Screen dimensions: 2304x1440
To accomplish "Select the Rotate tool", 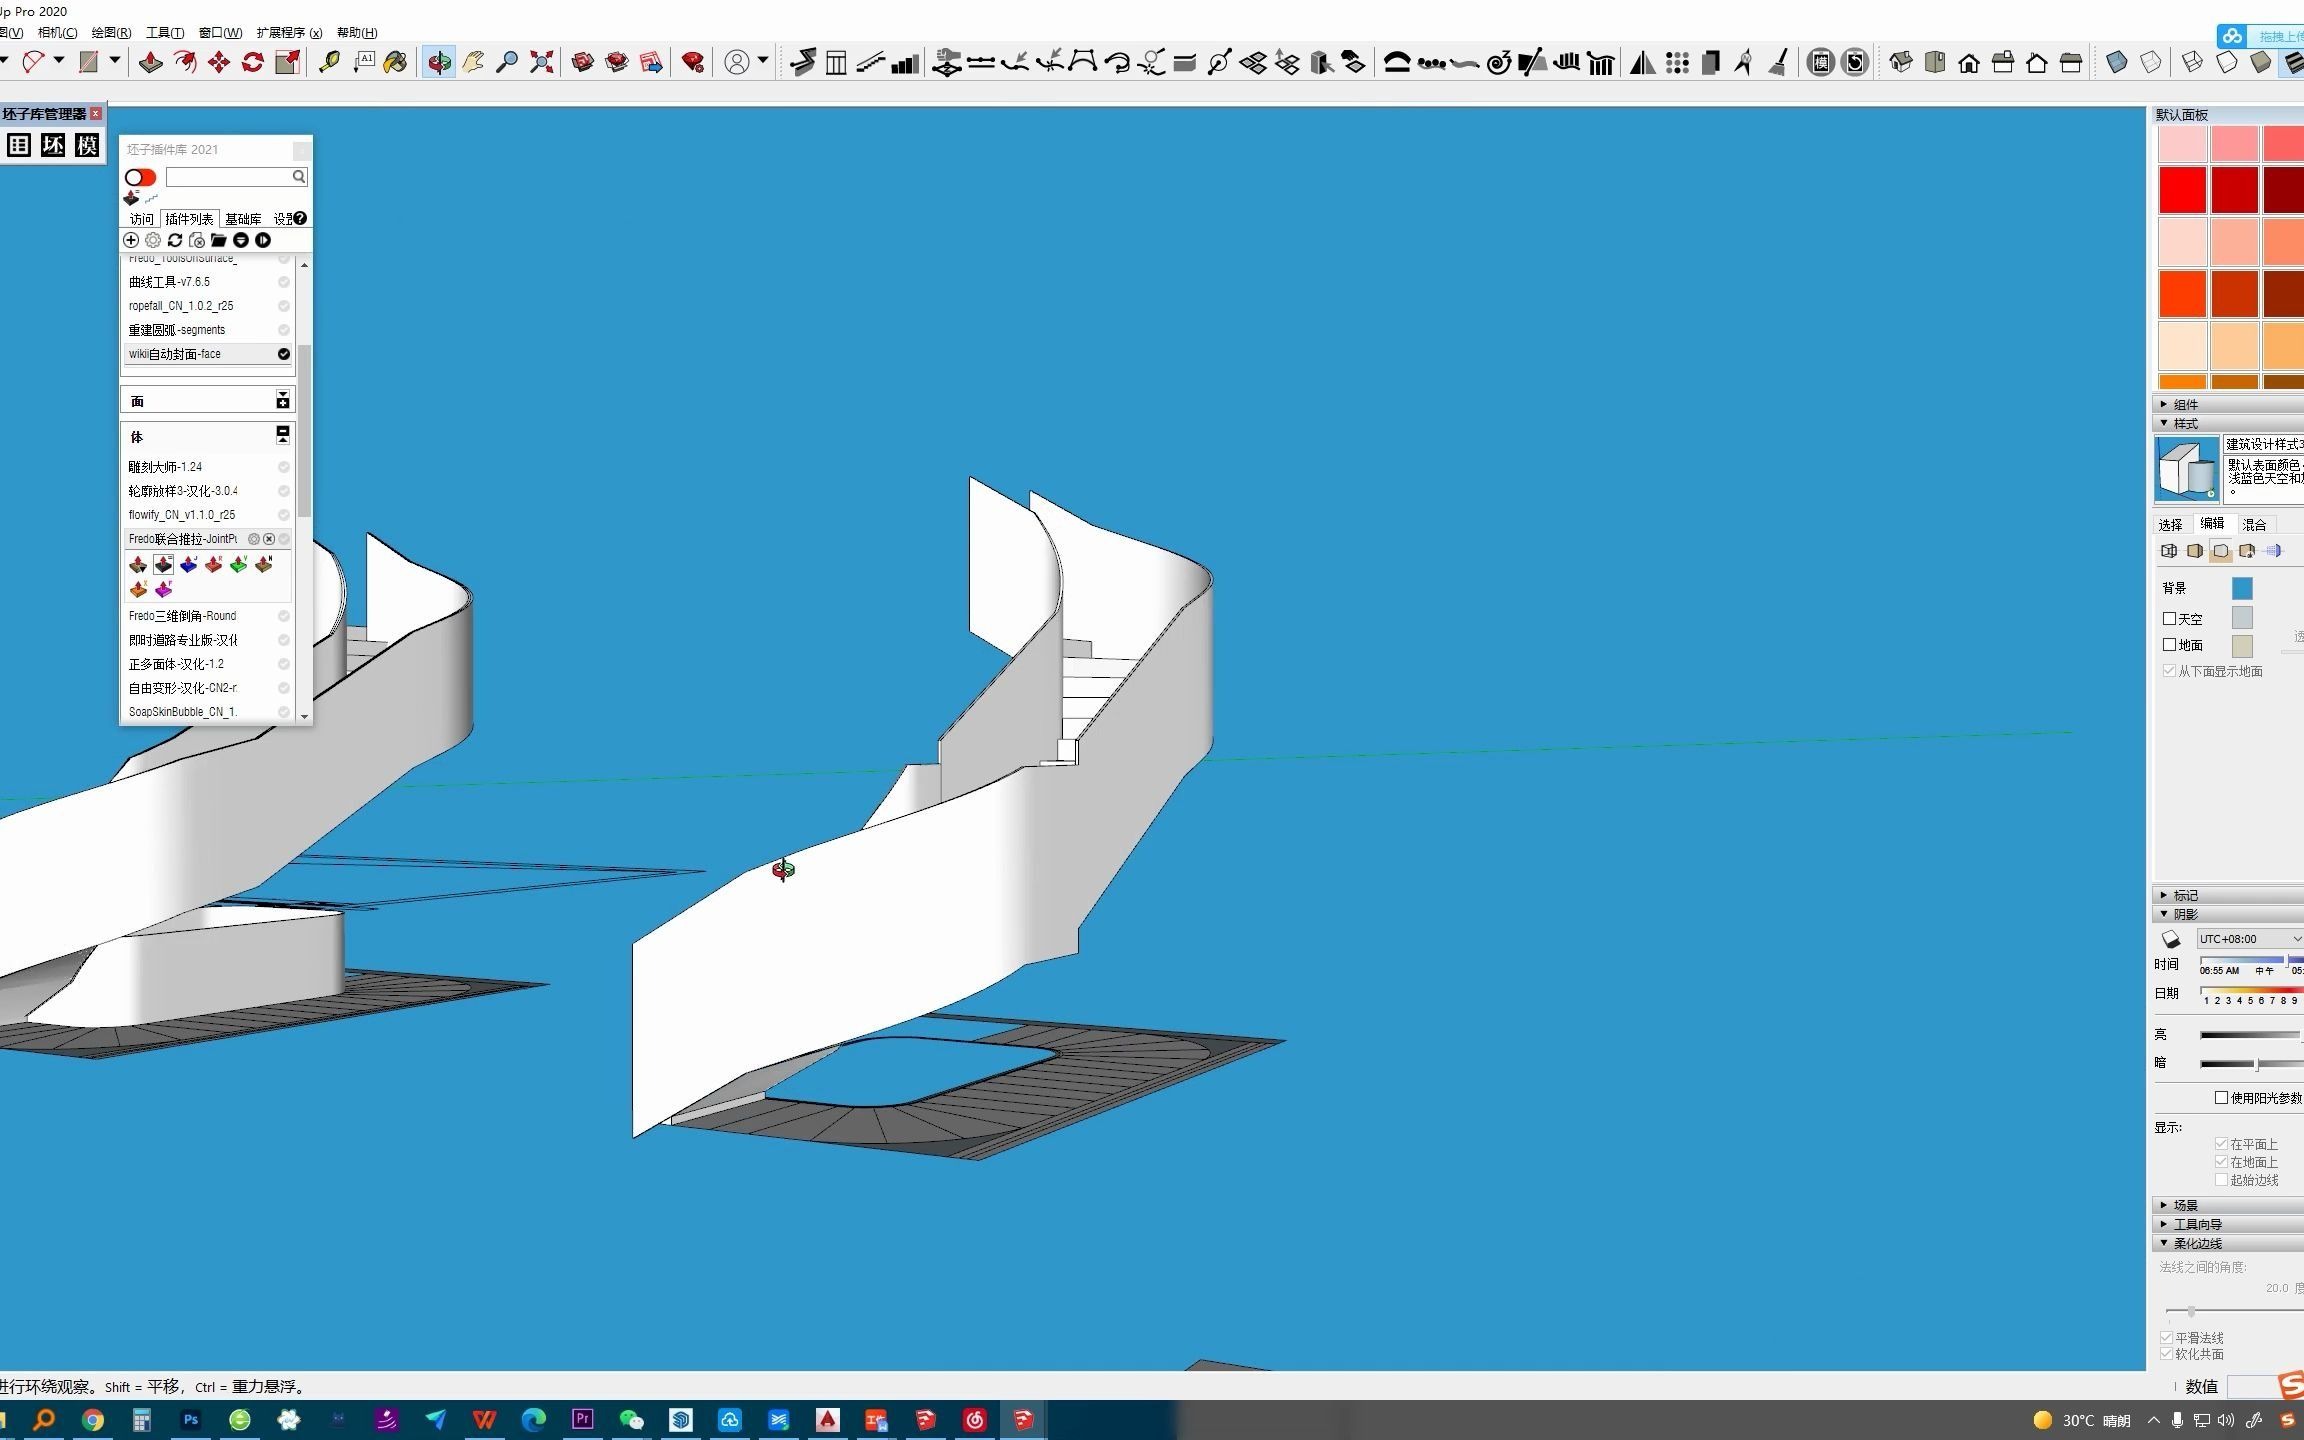I will pyautogui.click(x=253, y=63).
